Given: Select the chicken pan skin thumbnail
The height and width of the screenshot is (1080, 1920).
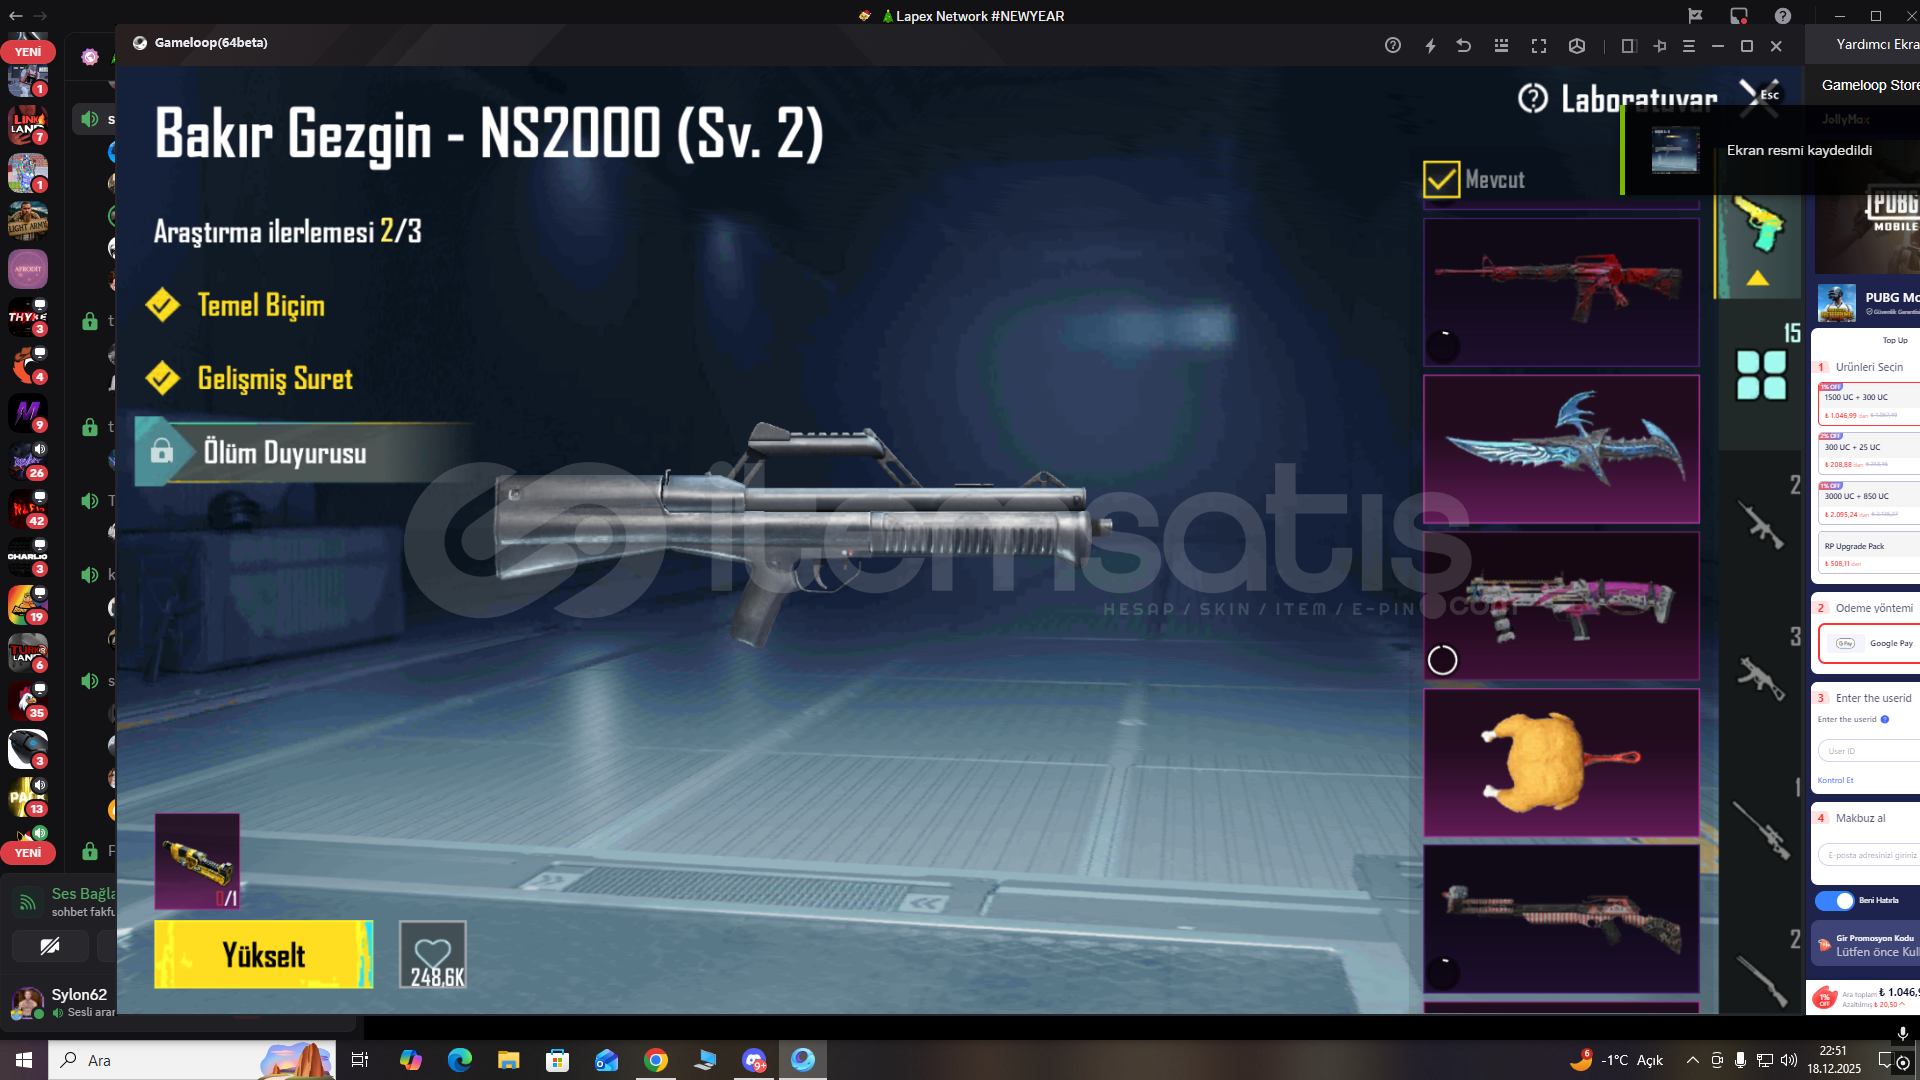Looking at the screenshot, I should [x=1560, y=762].
